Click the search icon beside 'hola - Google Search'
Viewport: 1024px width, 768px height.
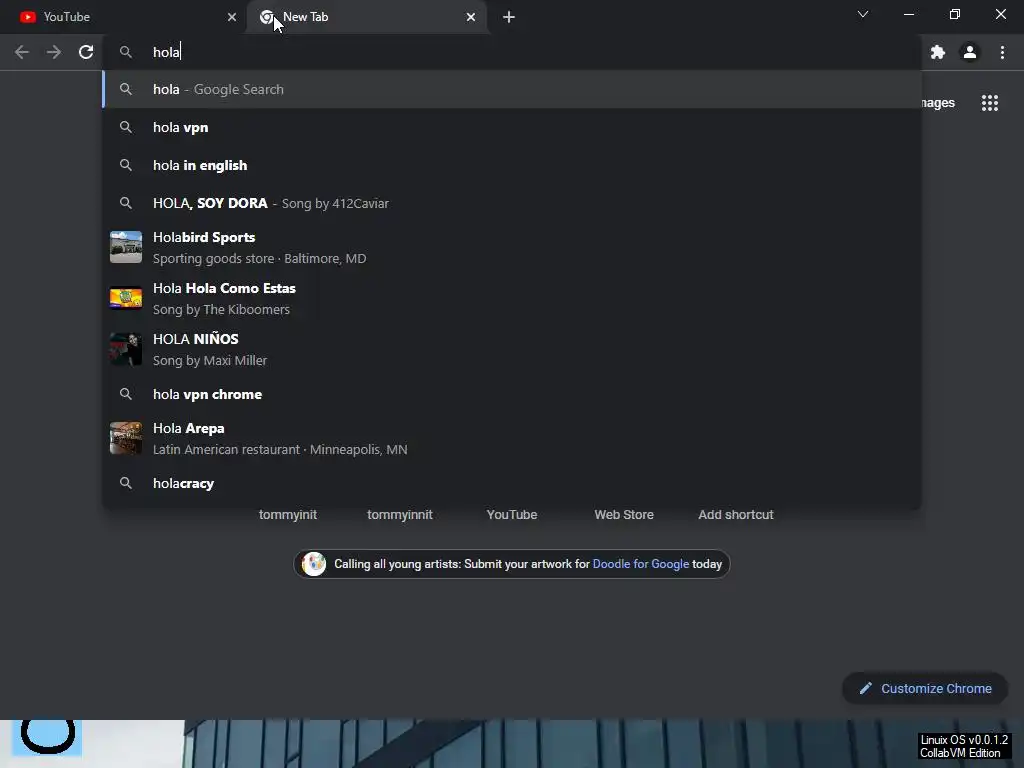[126, 89]
